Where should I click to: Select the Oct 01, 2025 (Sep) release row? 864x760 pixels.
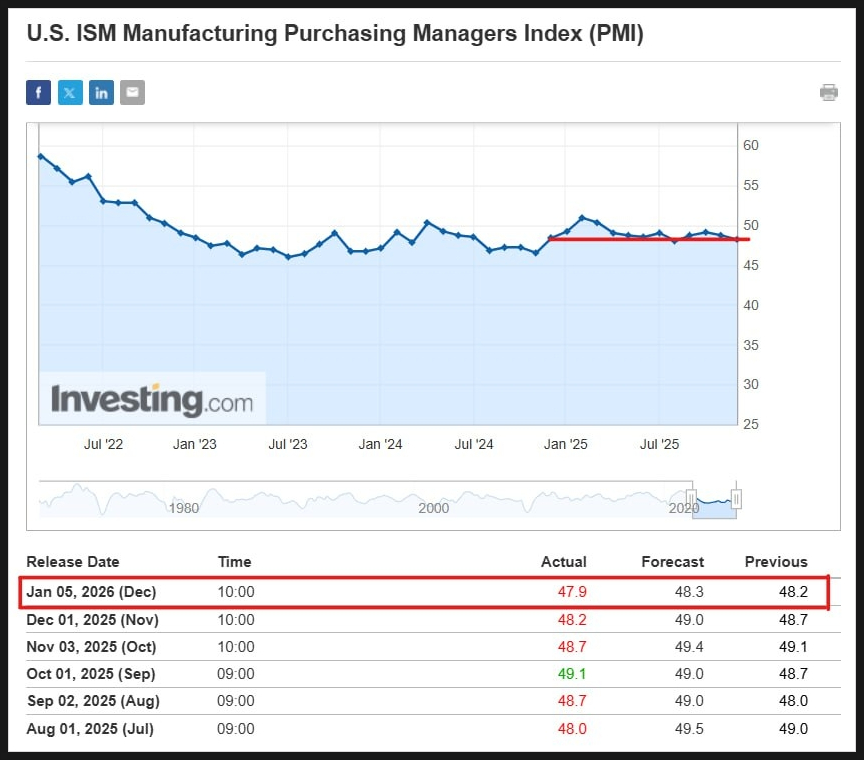[x=91, y=674]
